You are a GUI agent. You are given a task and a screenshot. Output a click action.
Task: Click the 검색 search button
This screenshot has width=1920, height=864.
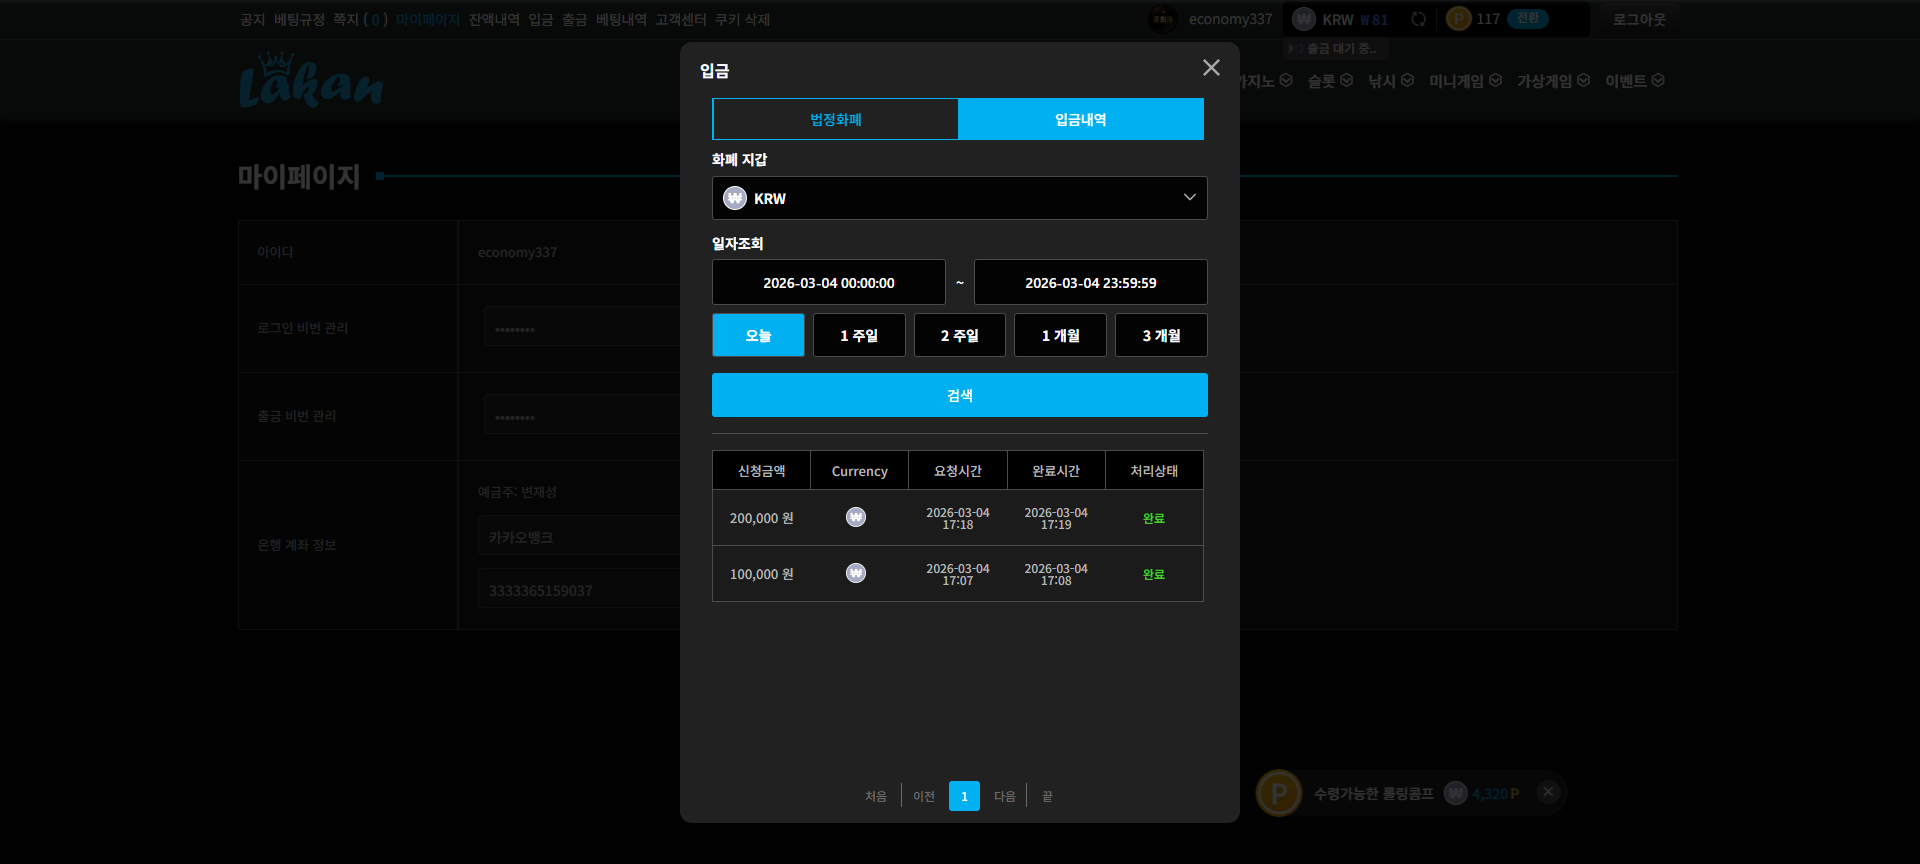(960, 395)
